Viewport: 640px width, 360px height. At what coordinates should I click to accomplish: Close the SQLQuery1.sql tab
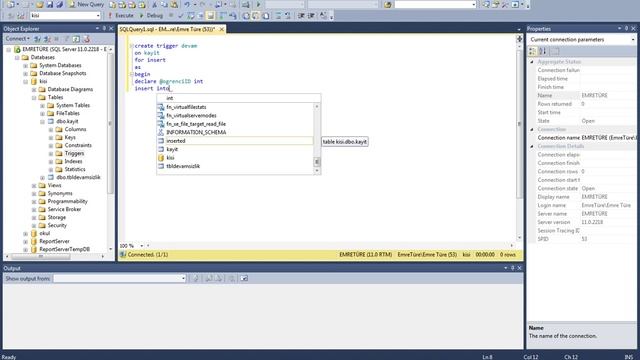tap(222, 29)
